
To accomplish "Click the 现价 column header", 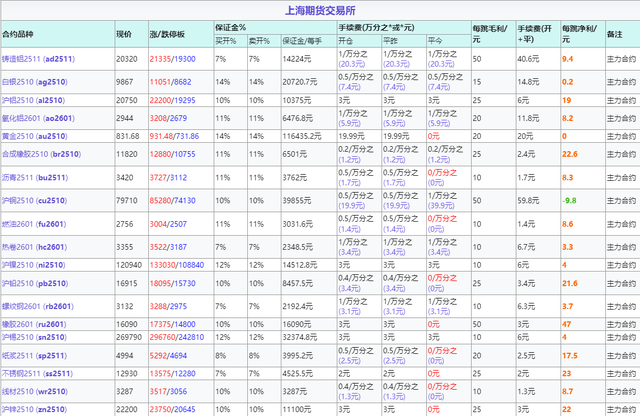I will [x=124, y=34].
